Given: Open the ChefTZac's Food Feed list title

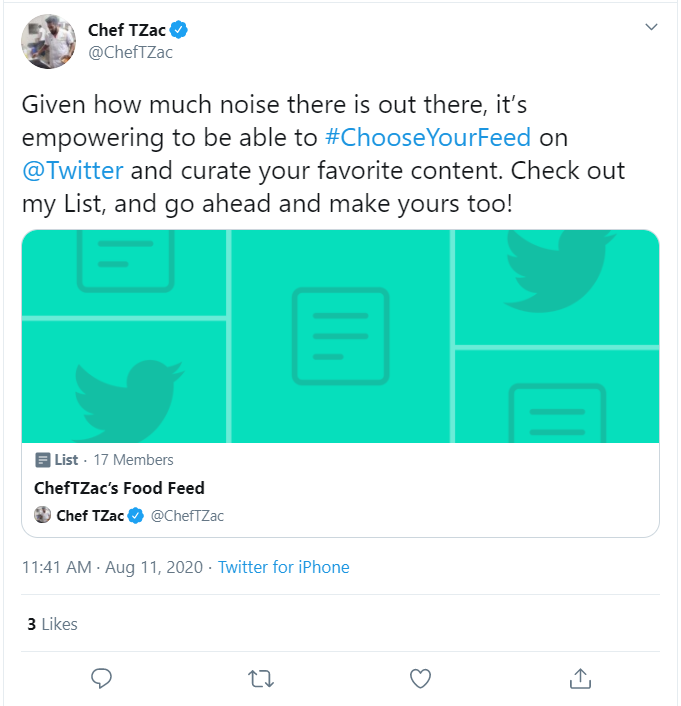Looking at the screenshot, I should (x=119, y=488).
